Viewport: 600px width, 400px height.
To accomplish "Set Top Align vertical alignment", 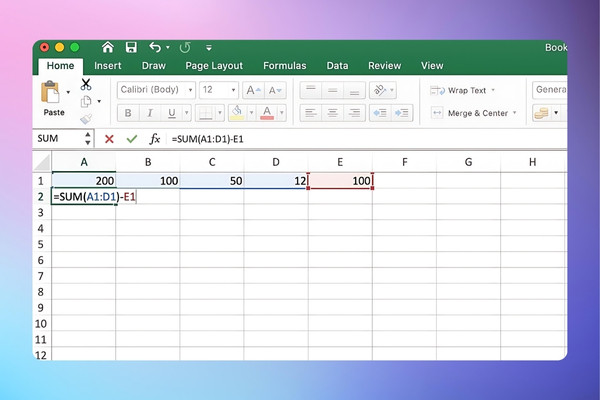I will (311, 90).
